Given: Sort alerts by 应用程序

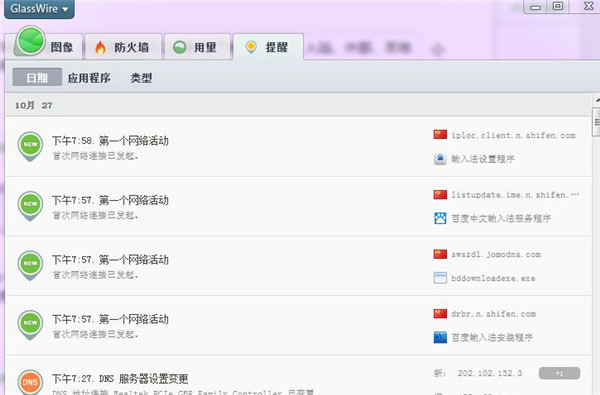Looking at the screenshot, I should (89, 78).
